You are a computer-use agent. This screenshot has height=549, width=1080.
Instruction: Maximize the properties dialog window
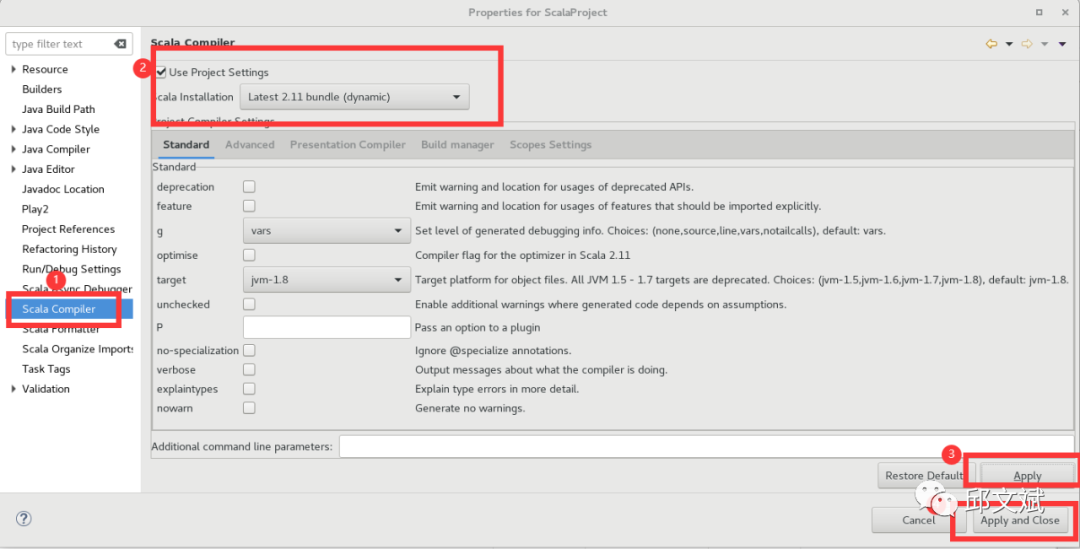[1039, 12]
